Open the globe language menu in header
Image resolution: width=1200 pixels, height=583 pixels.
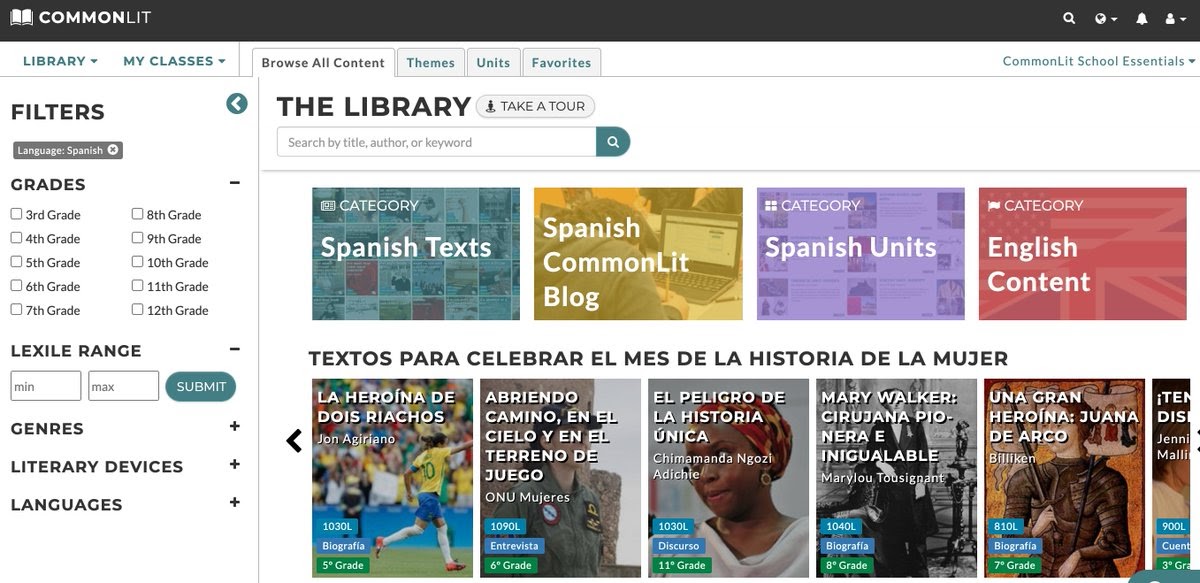(x=1105, y=18)
